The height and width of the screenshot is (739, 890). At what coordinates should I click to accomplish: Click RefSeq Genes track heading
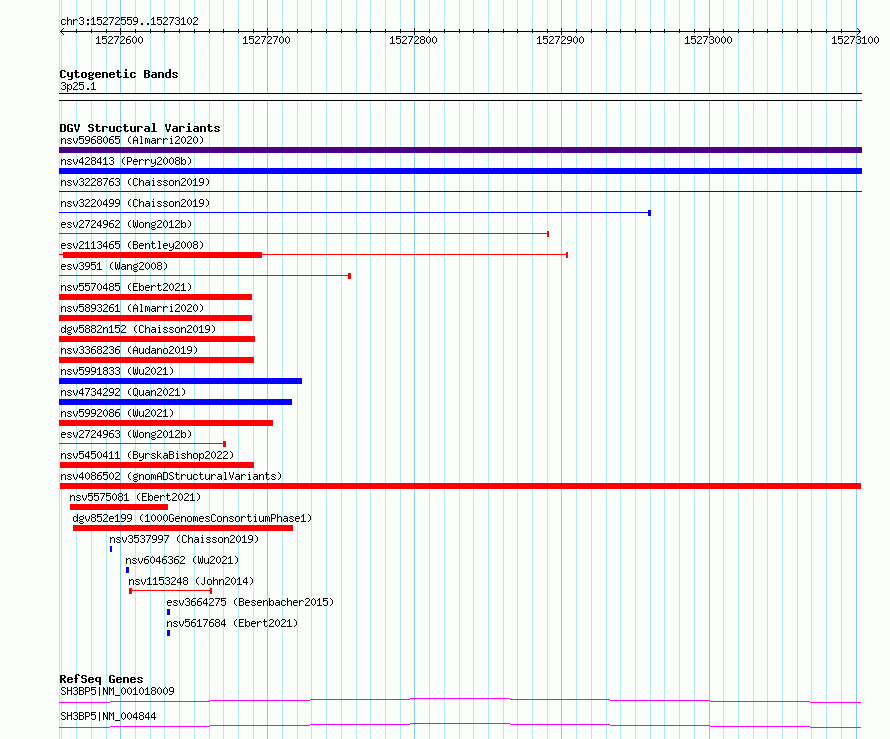click(x=101, y=679)
